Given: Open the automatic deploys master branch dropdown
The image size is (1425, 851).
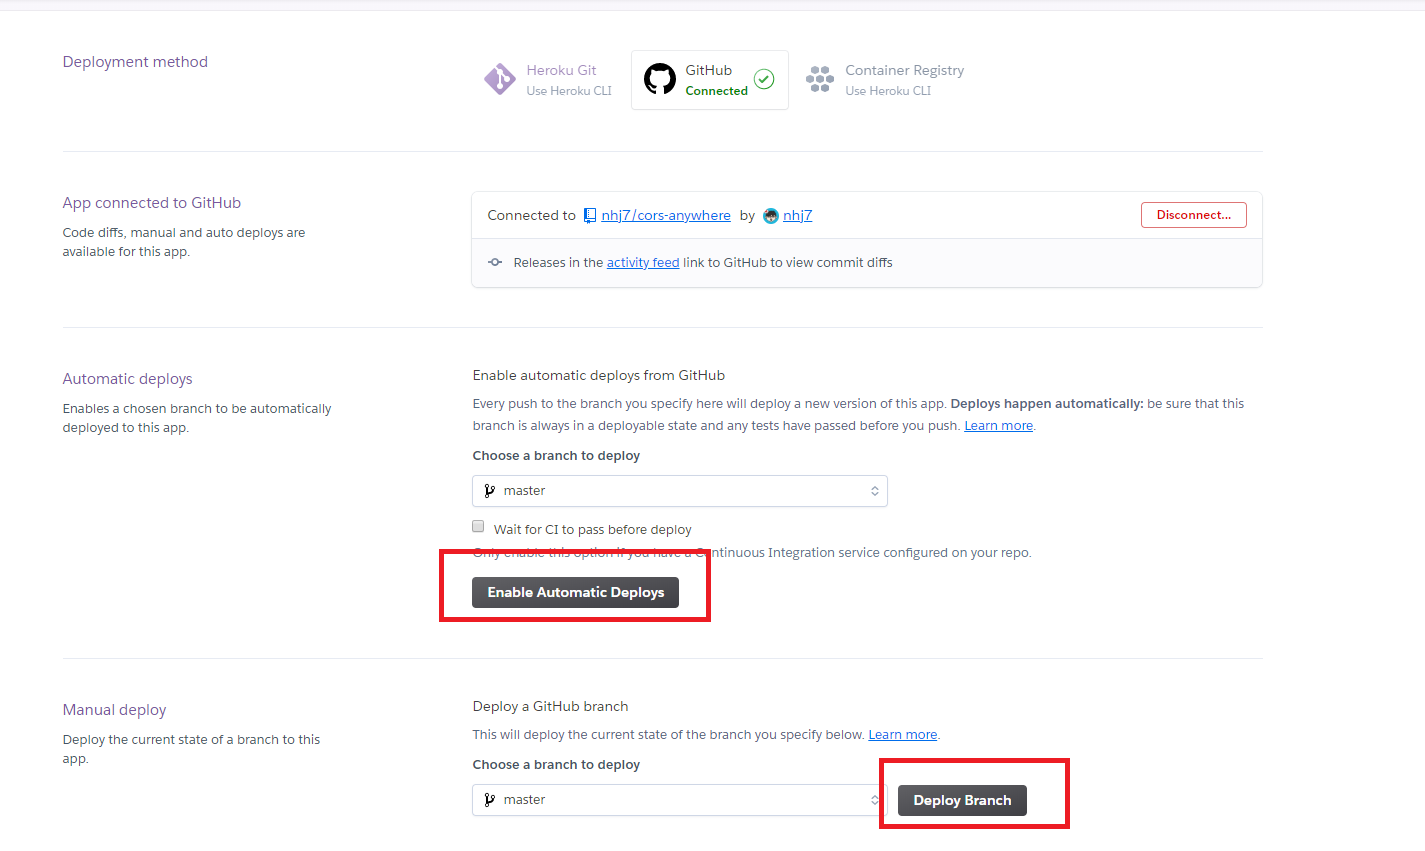Looking at the screenshot, I should tap(680, 491).
